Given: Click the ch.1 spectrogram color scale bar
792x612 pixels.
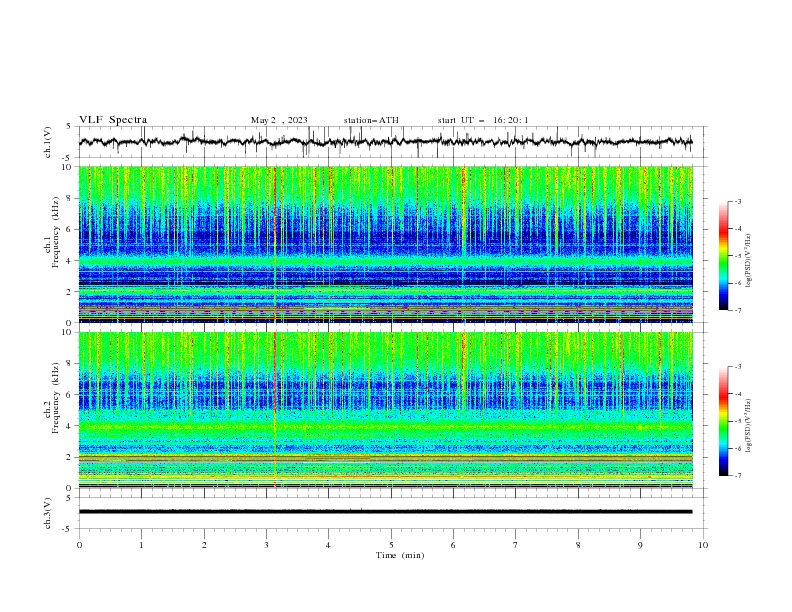Looking at the screenshot, I should (723, 256).
